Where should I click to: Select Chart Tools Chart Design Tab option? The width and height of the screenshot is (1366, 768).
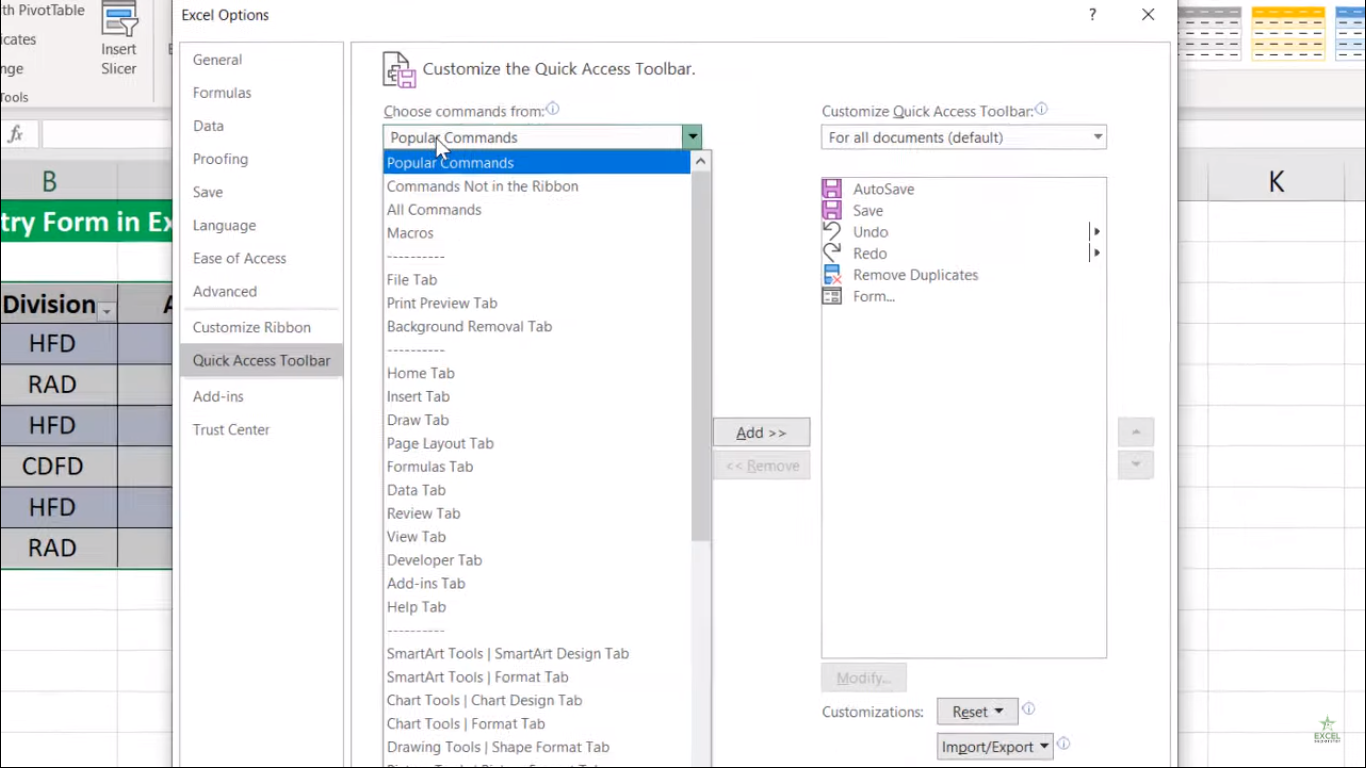537,700
